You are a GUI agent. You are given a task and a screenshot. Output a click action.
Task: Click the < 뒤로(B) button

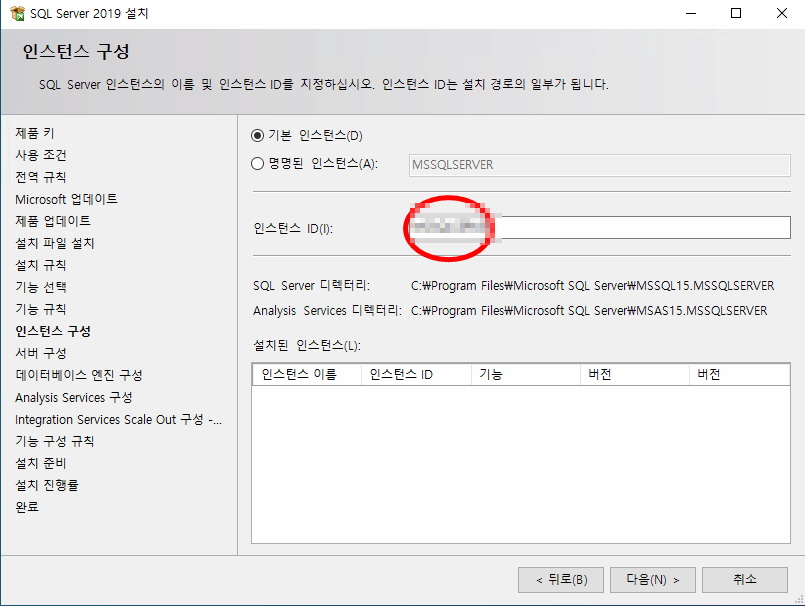561,580
